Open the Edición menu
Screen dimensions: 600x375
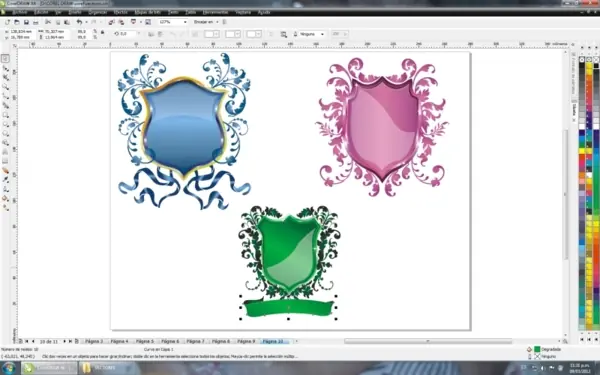pos(41,12)
